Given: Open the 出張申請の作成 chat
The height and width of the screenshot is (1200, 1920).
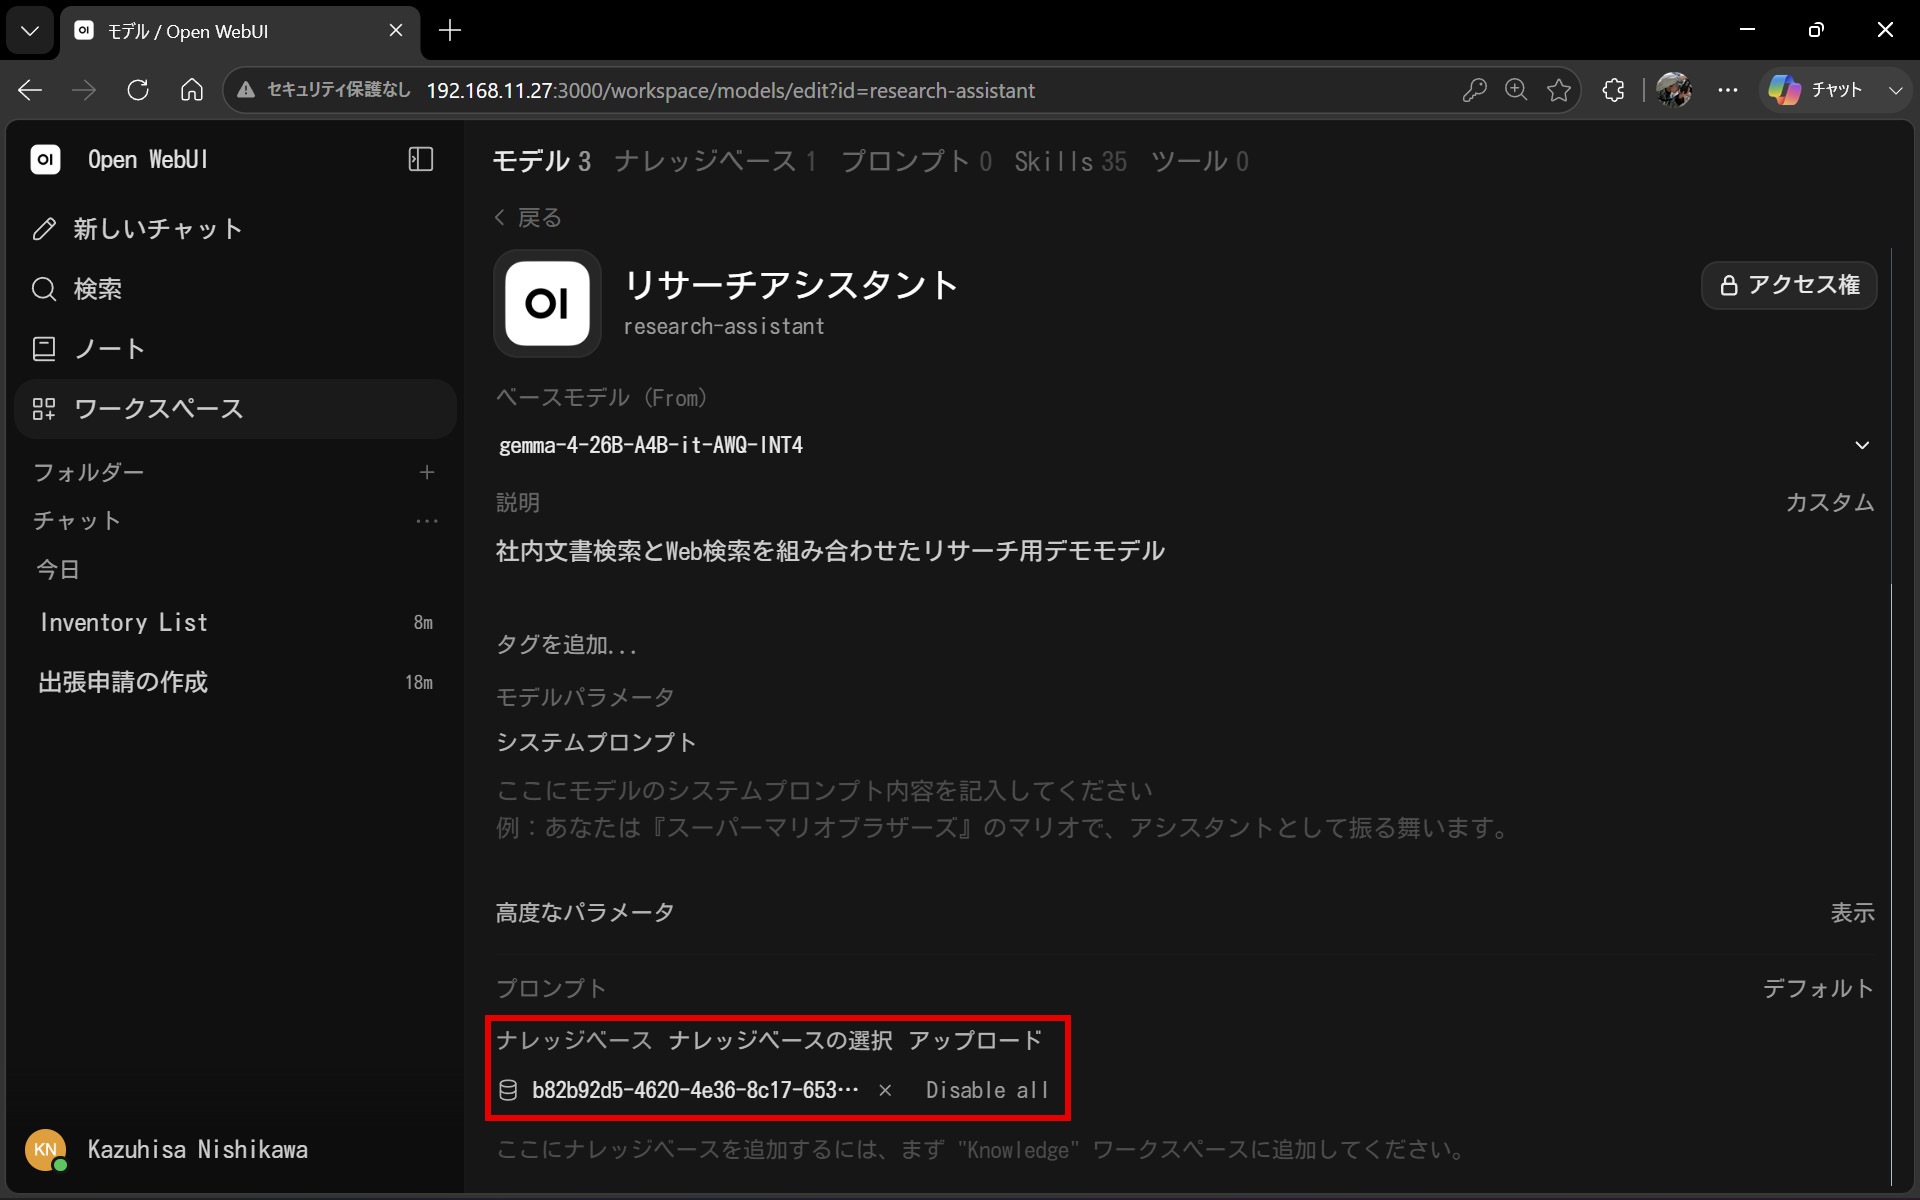Looking at the screenshot, I should pos(235,682).
